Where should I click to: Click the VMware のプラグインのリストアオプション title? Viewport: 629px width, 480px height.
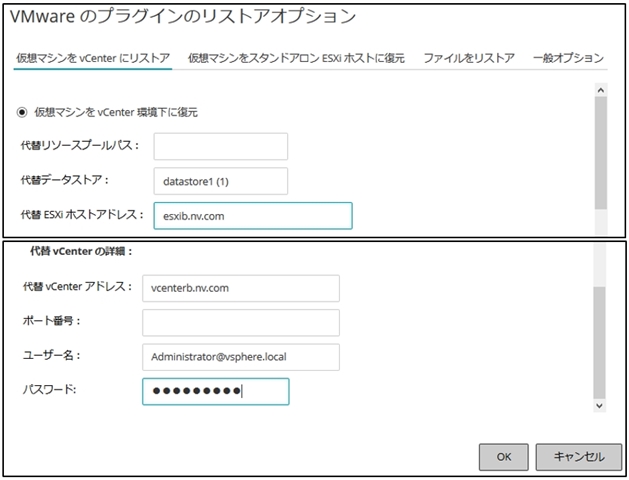(183, 16)
